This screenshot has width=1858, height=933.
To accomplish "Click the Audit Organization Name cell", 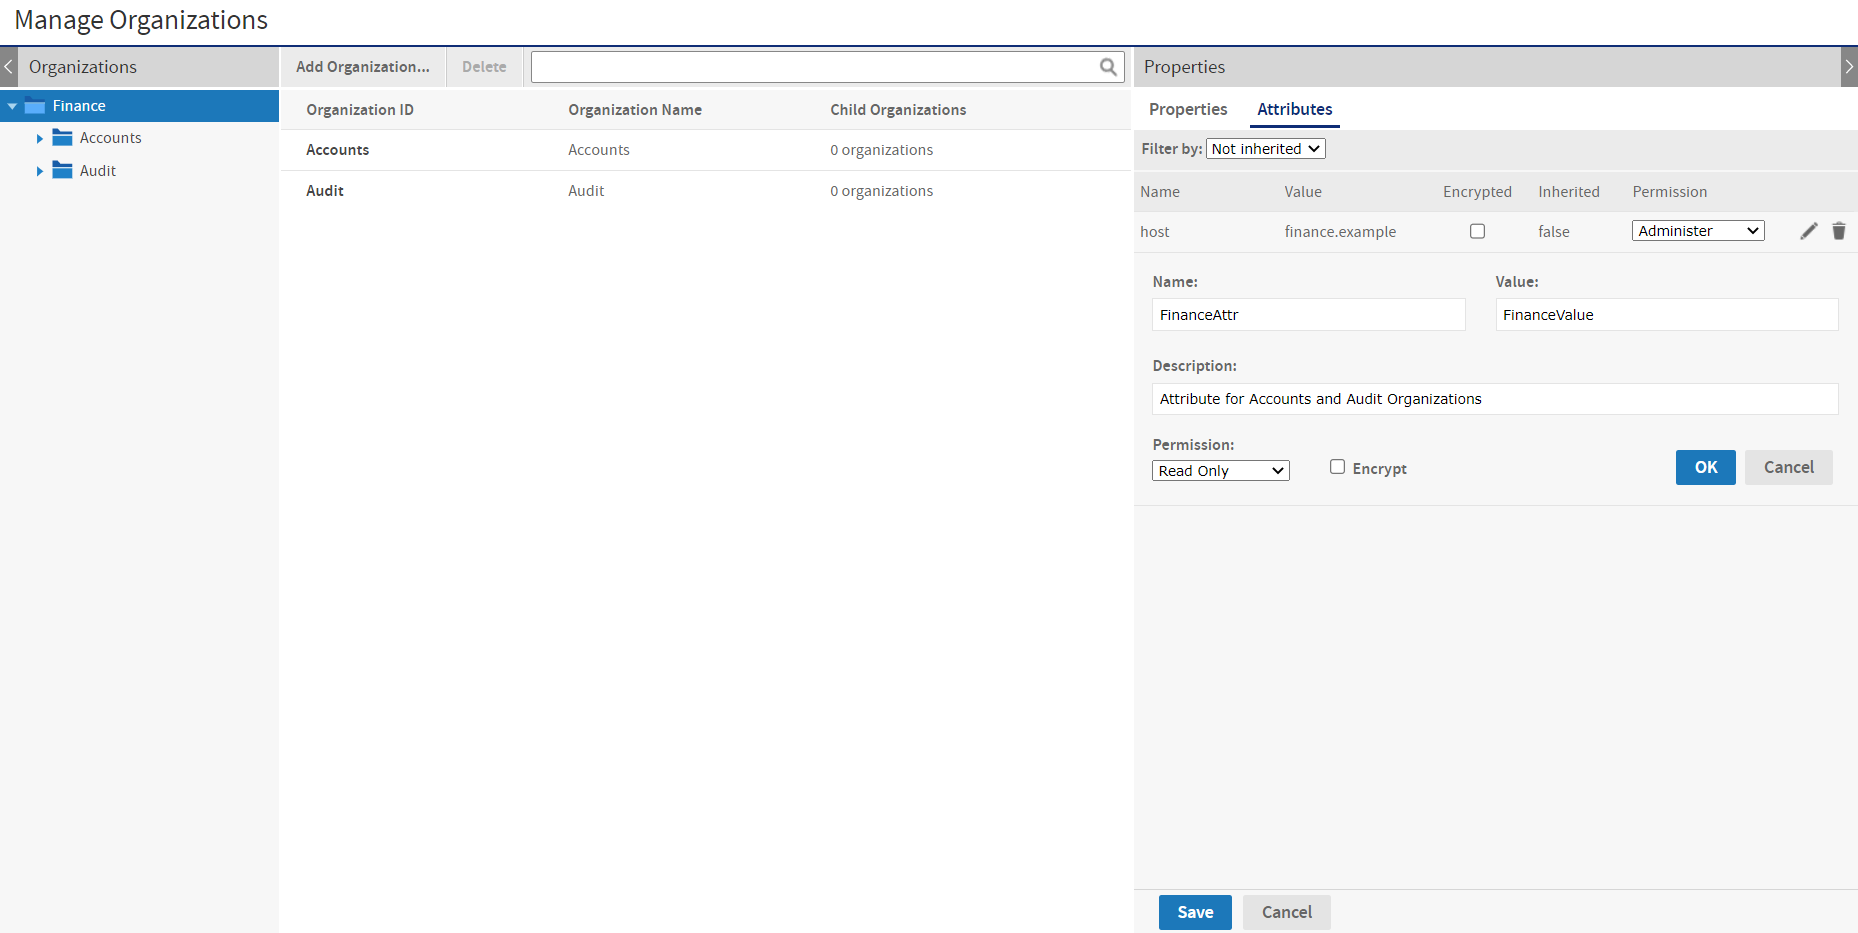I will click(586, 191).
